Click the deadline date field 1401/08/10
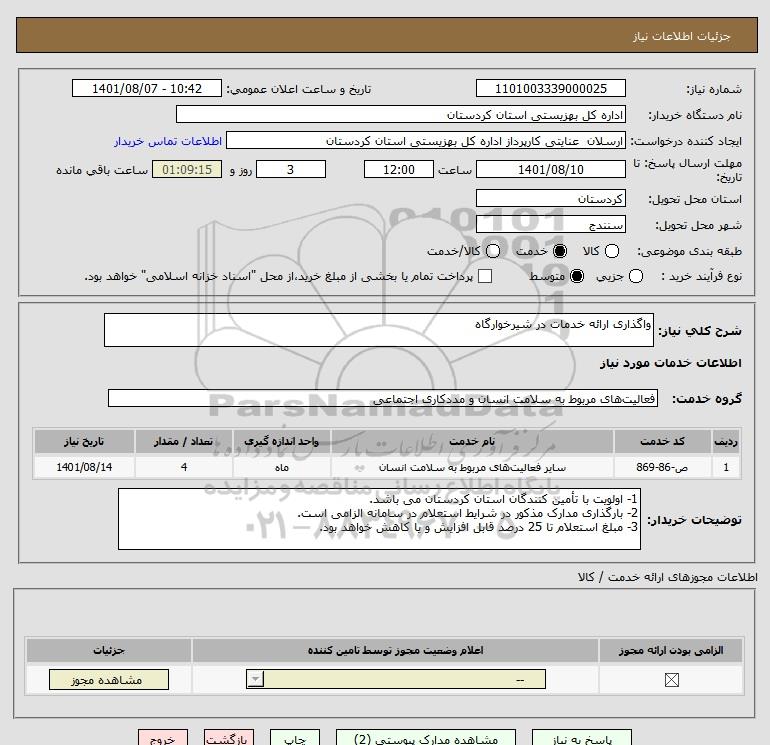770x745 pixels. pos(550,169)
